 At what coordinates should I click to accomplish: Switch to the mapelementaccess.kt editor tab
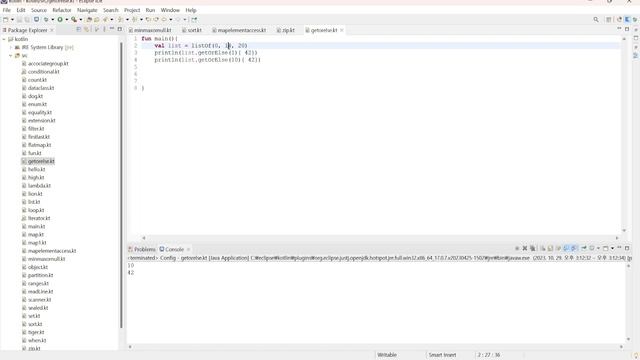[x=239, y=30]
